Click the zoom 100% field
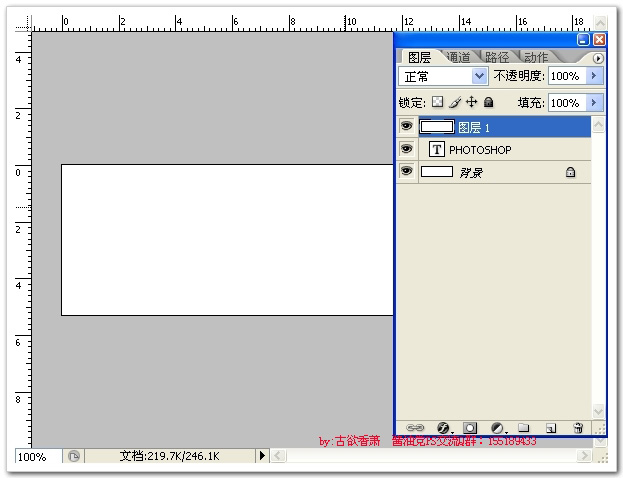Image resolution: width=623 pixels, height=478 pixels. 39,456
